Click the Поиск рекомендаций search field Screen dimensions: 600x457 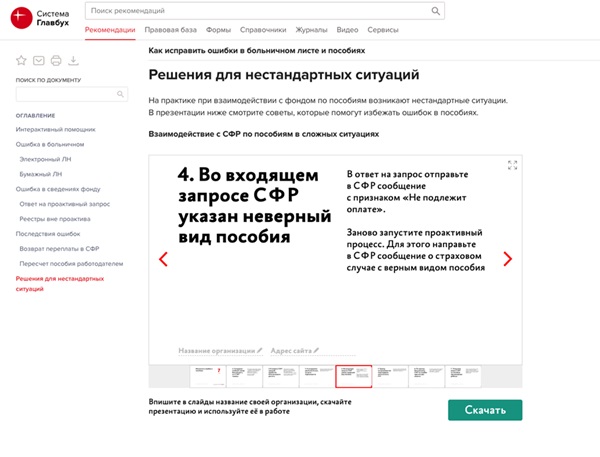[258, 11]
